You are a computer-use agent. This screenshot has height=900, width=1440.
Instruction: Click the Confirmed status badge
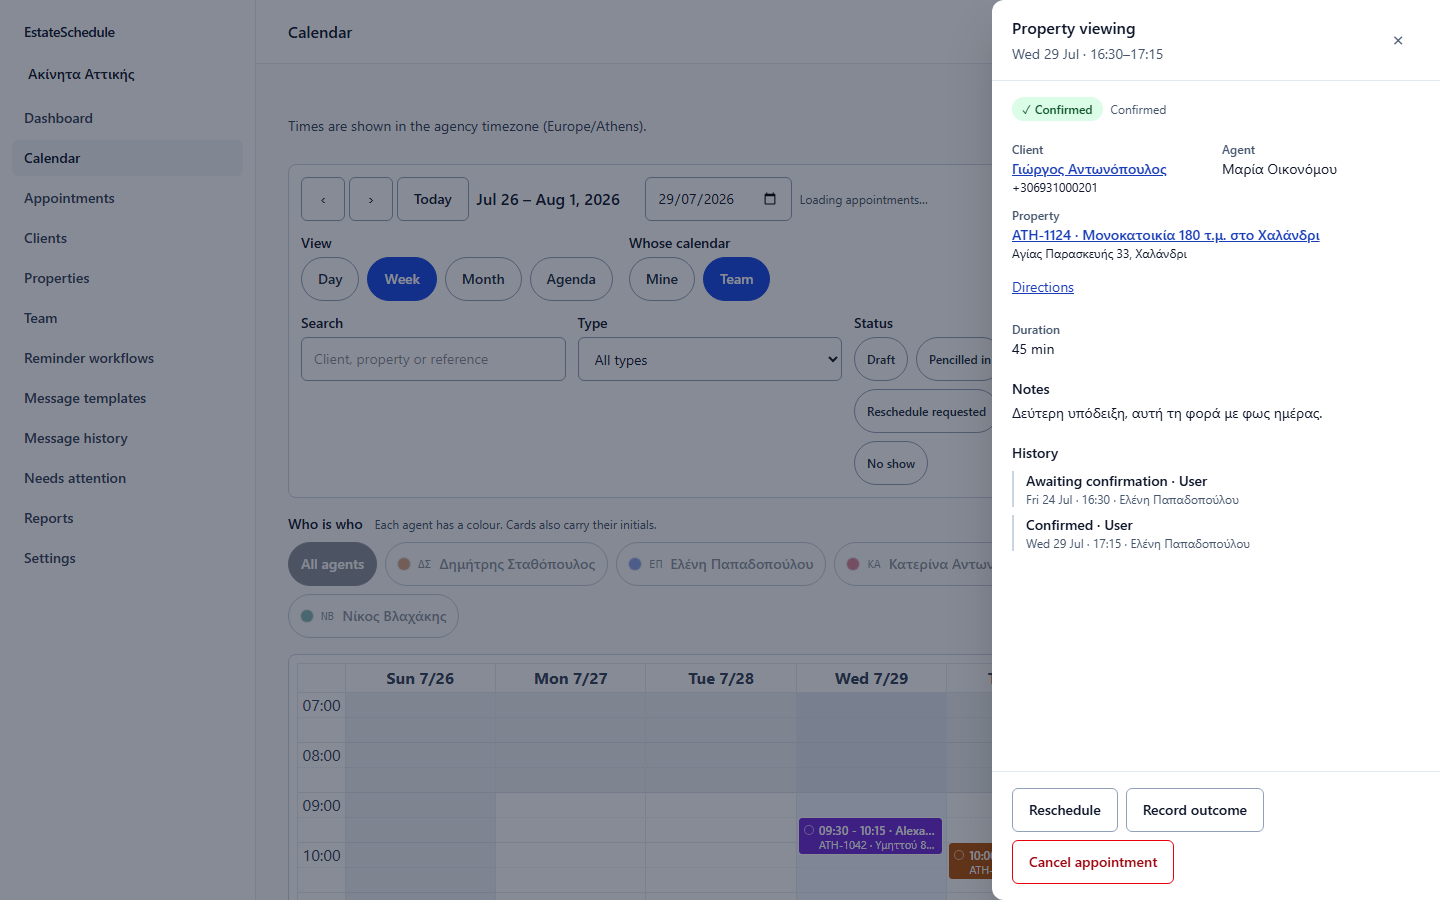1057,110
